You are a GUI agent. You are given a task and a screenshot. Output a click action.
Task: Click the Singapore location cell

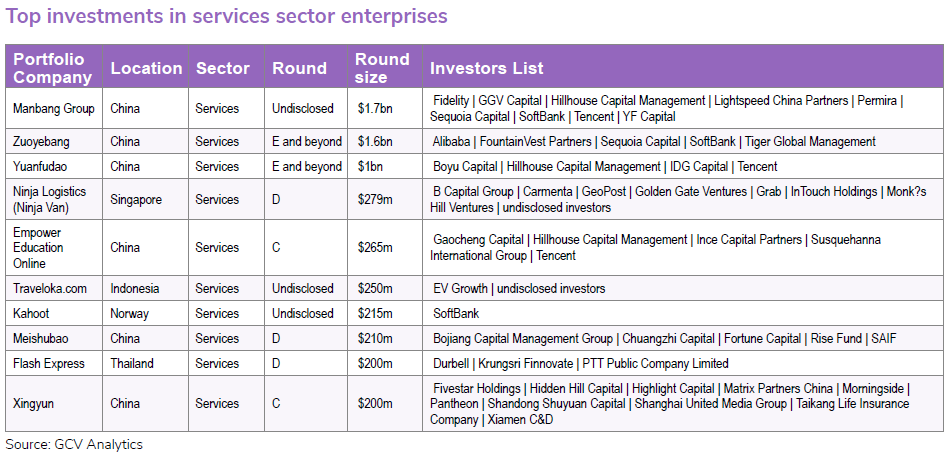136,199
